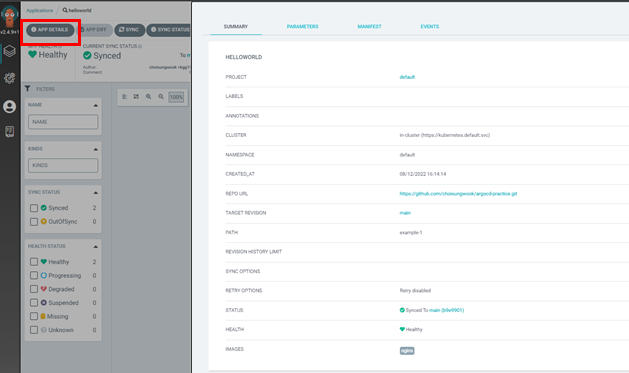Switch to the Parameters tab
This screenshot has width=629, height=373.
tap(302, 26)
